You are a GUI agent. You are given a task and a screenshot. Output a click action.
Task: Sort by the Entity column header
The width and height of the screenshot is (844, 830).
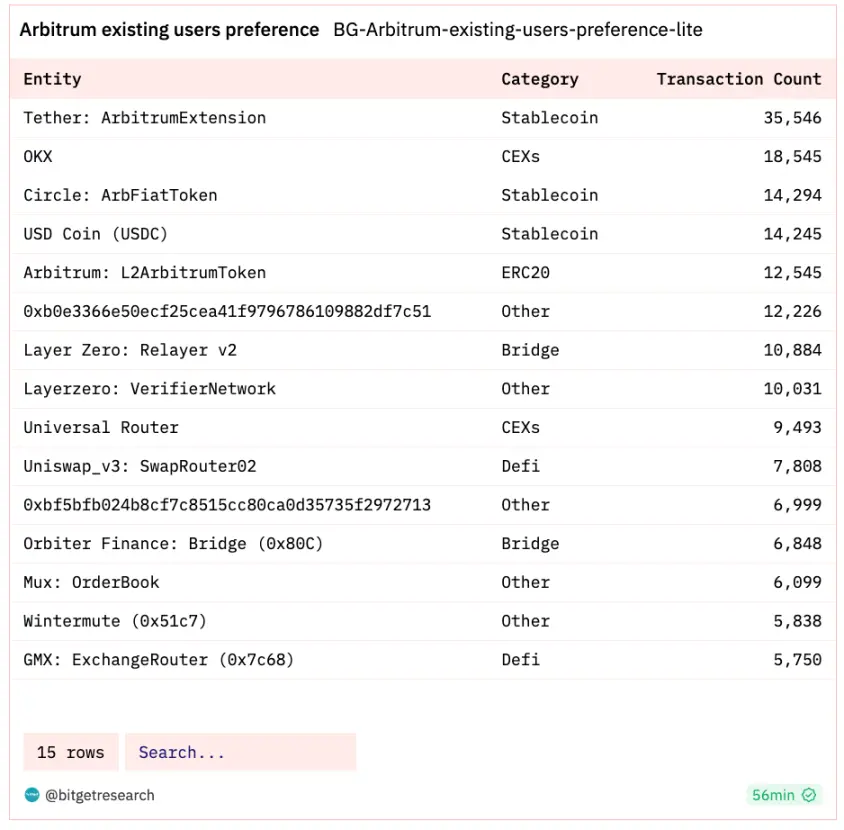pos(52,79)
